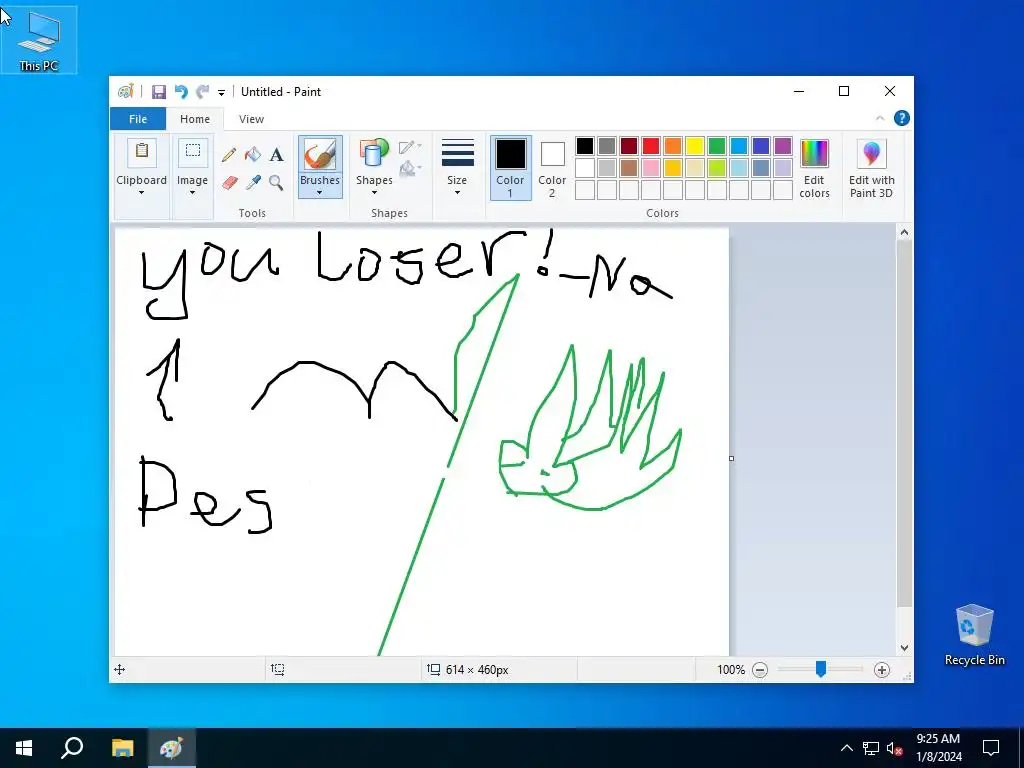Viewport: 1024px width, 768px height.
Task: Select the Pencil tool
Action: (x=229, y=155)
